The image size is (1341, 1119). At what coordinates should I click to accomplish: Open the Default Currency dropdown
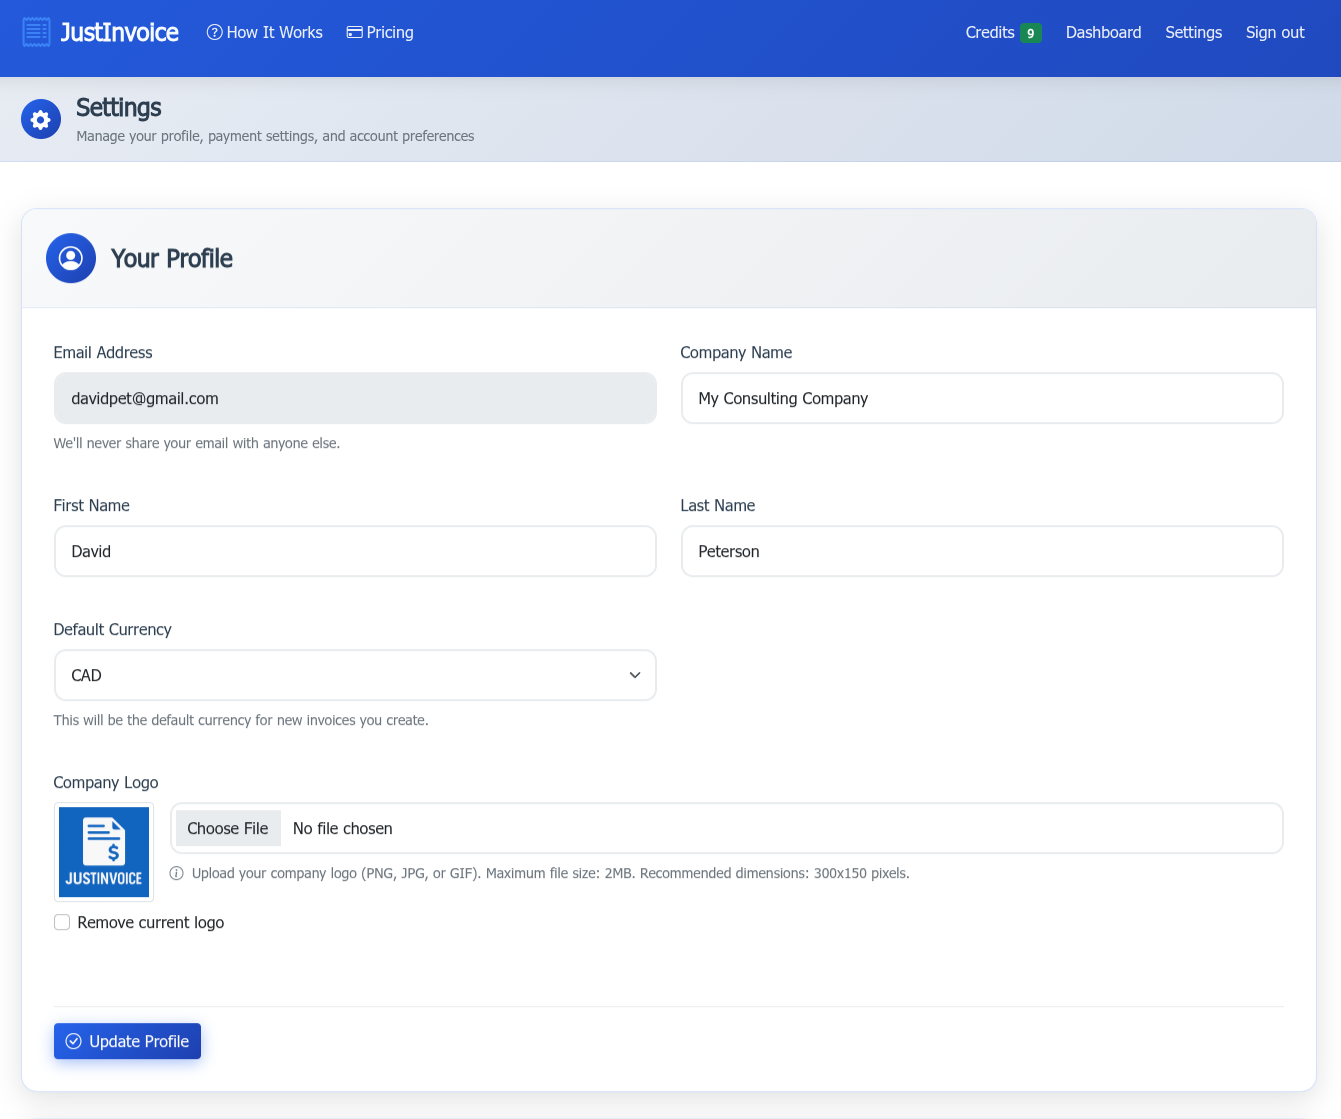point(355,675)
